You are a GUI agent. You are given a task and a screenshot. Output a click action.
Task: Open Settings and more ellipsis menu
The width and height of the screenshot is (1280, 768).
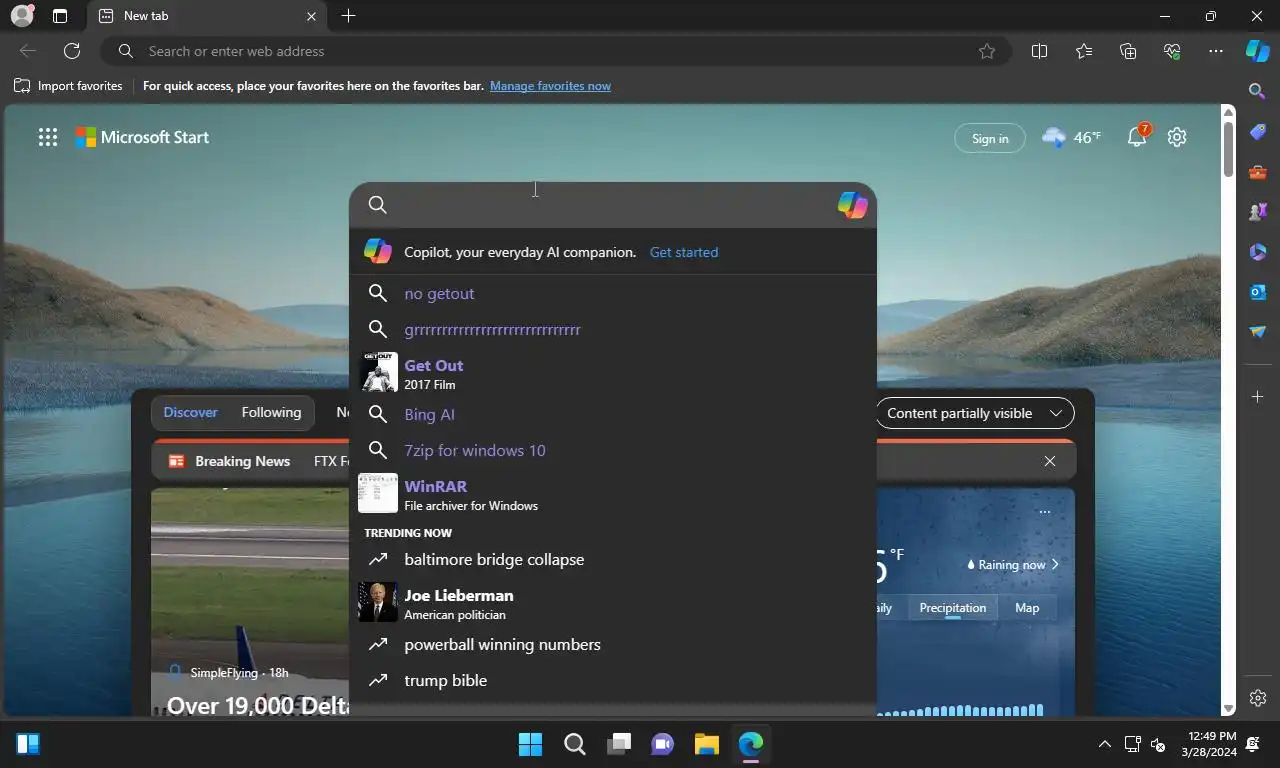coord(1216,51)
